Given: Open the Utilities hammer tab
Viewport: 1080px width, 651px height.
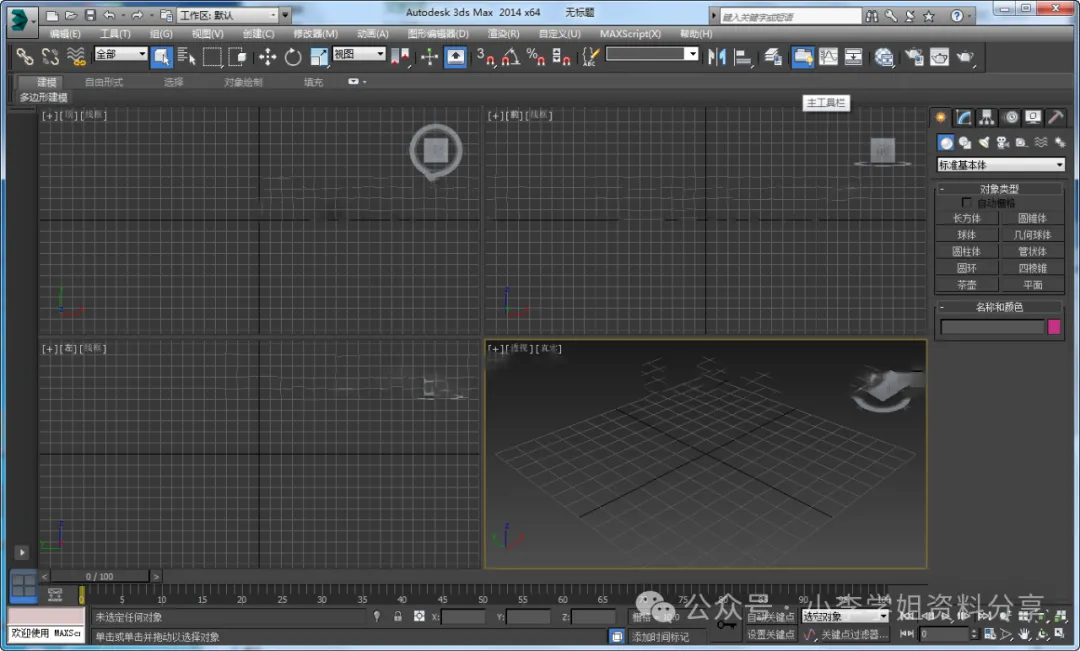Looking at the screenshot, I should (x=1055, y=118).
